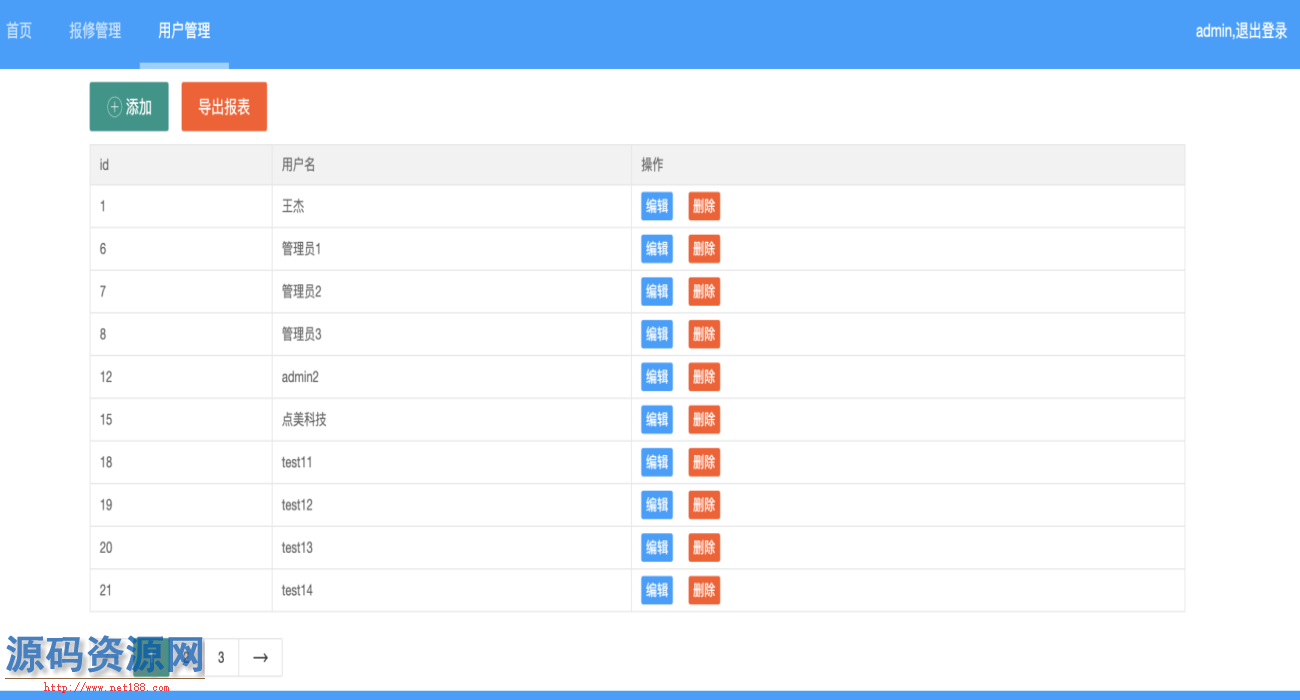
Task: Click the id cell 20
Action: (181, 547)
